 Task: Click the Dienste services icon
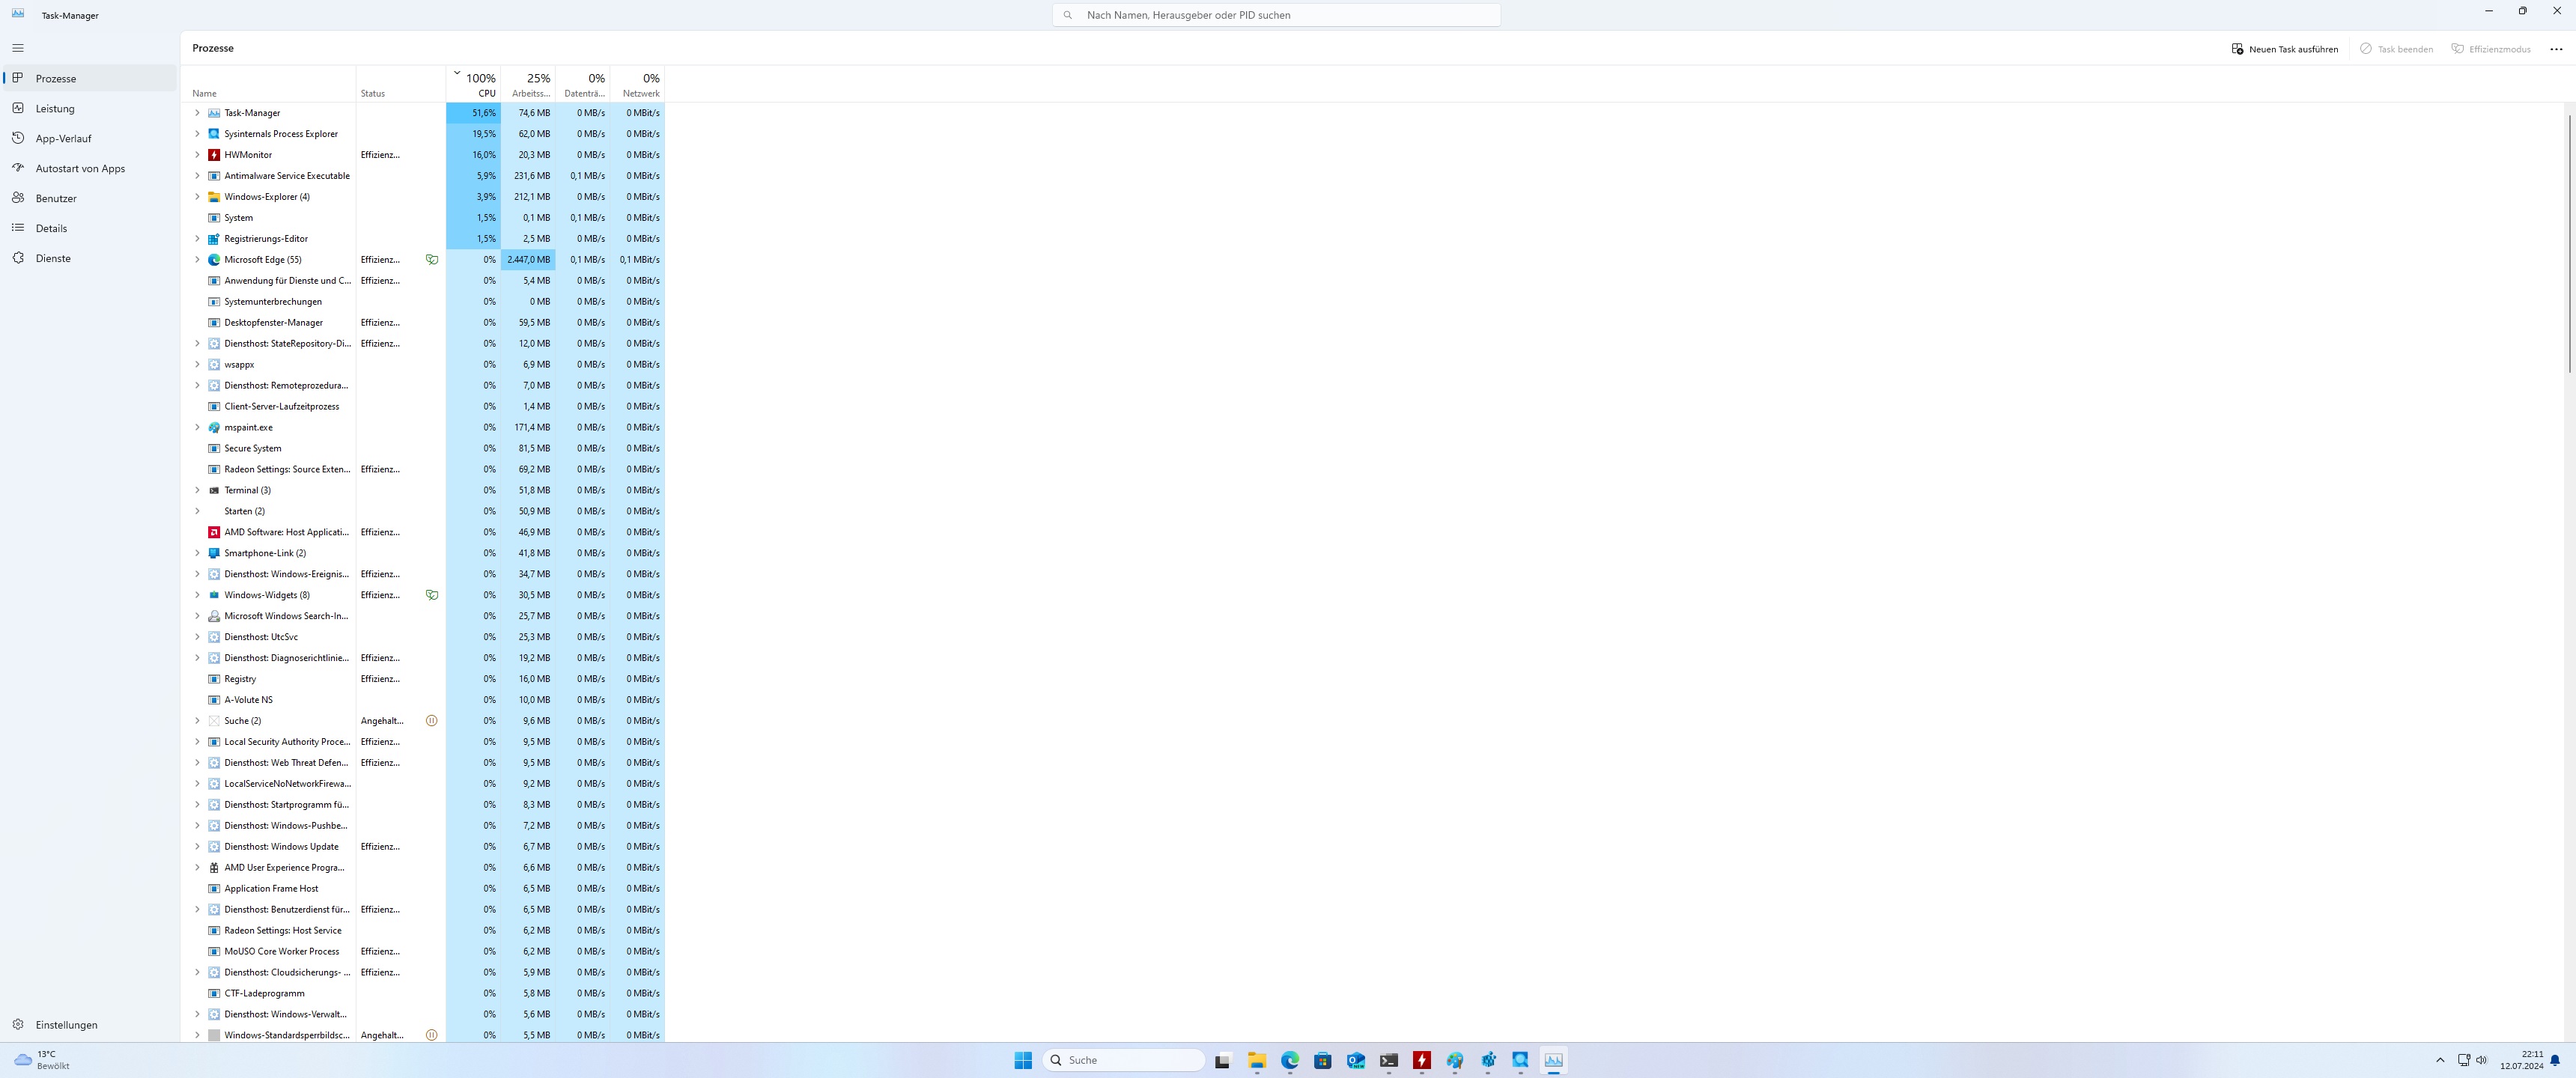pos(18,258)
